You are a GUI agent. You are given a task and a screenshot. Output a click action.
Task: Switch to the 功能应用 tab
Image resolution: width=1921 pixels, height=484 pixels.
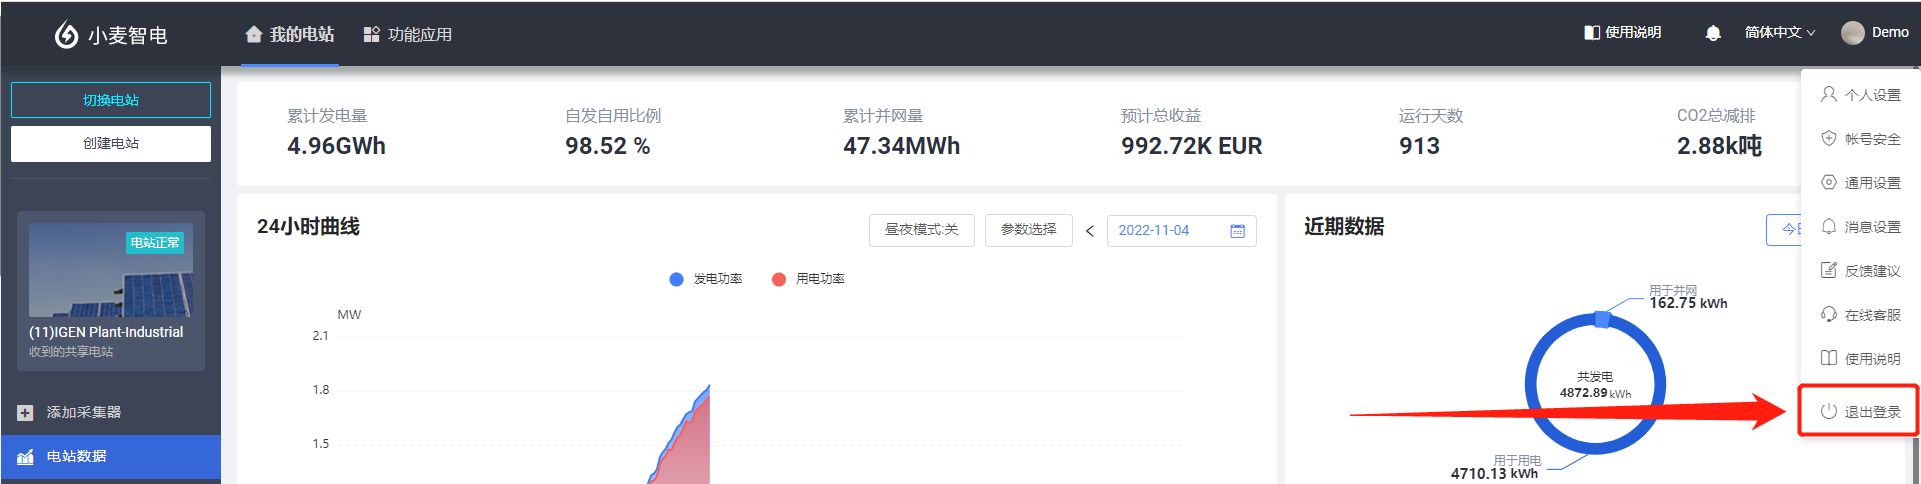click(x=408, y=35)
